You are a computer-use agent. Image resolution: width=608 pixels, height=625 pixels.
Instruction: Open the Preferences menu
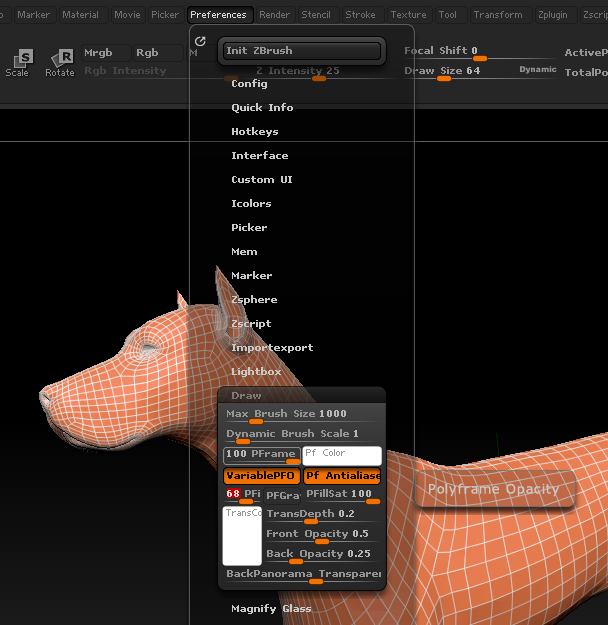click(x=218, y=15)
